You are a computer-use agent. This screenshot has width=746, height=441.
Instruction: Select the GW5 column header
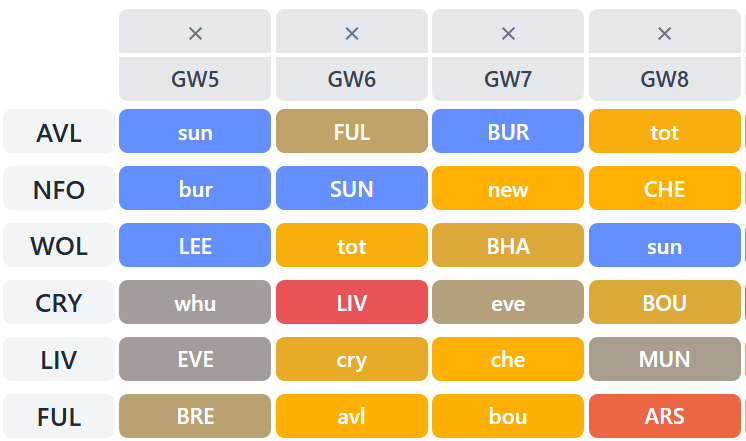(x=195, y=79)
